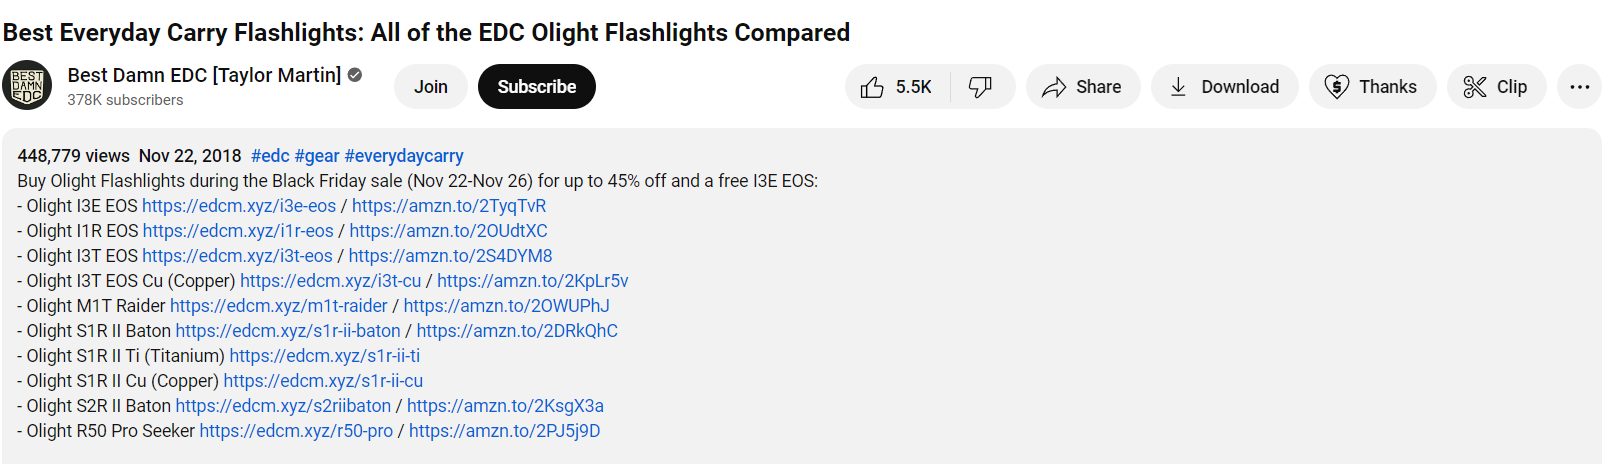Open the Best Damn EDC channel avatar
The image size is (1611, 464).
pyautogui.click(x=27, y=86)
